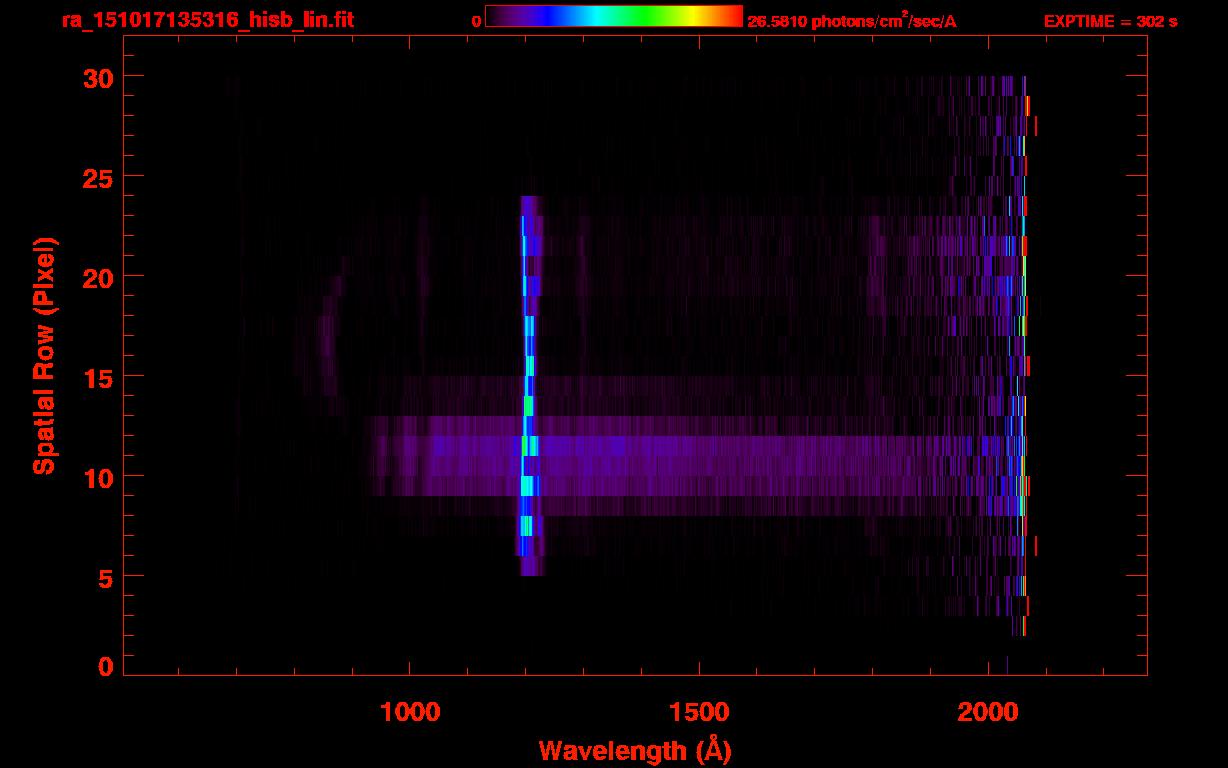
Task: Click the Spatial Row (Pixel) axis title
Action: pyautogui.click(x=44, y=355)
